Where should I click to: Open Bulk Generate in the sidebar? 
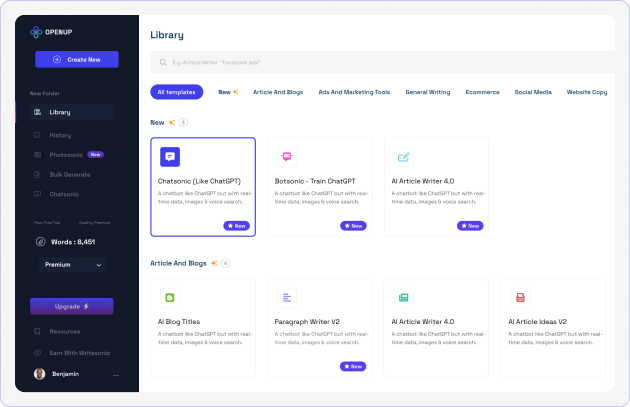click(x=68, y=174)
